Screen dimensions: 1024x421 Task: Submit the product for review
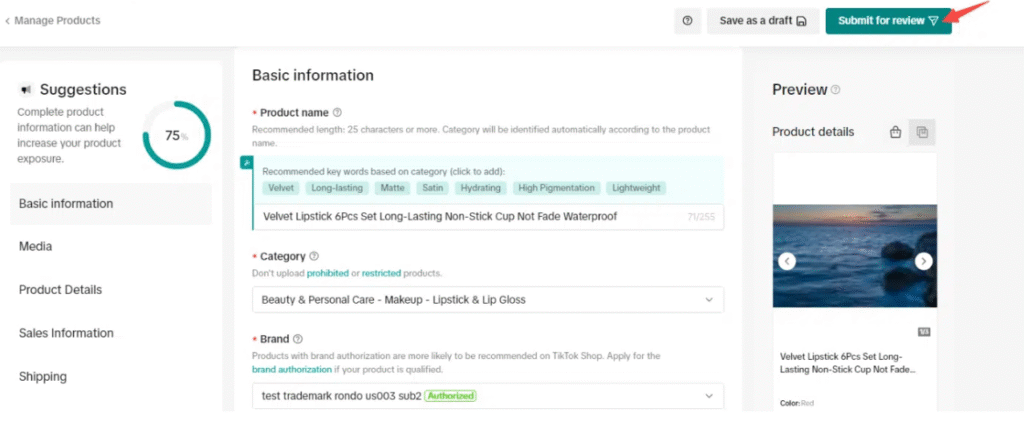pyautogui.click(x=887, y=21)
